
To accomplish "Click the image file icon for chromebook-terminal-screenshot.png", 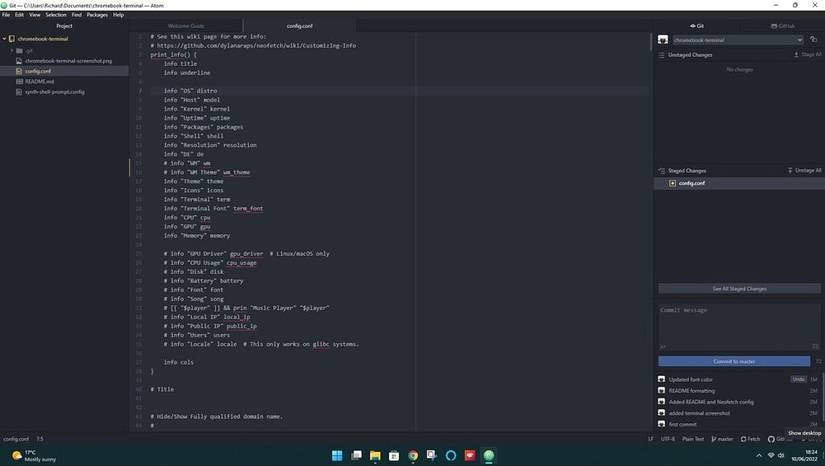I will (x=19, y=60).
